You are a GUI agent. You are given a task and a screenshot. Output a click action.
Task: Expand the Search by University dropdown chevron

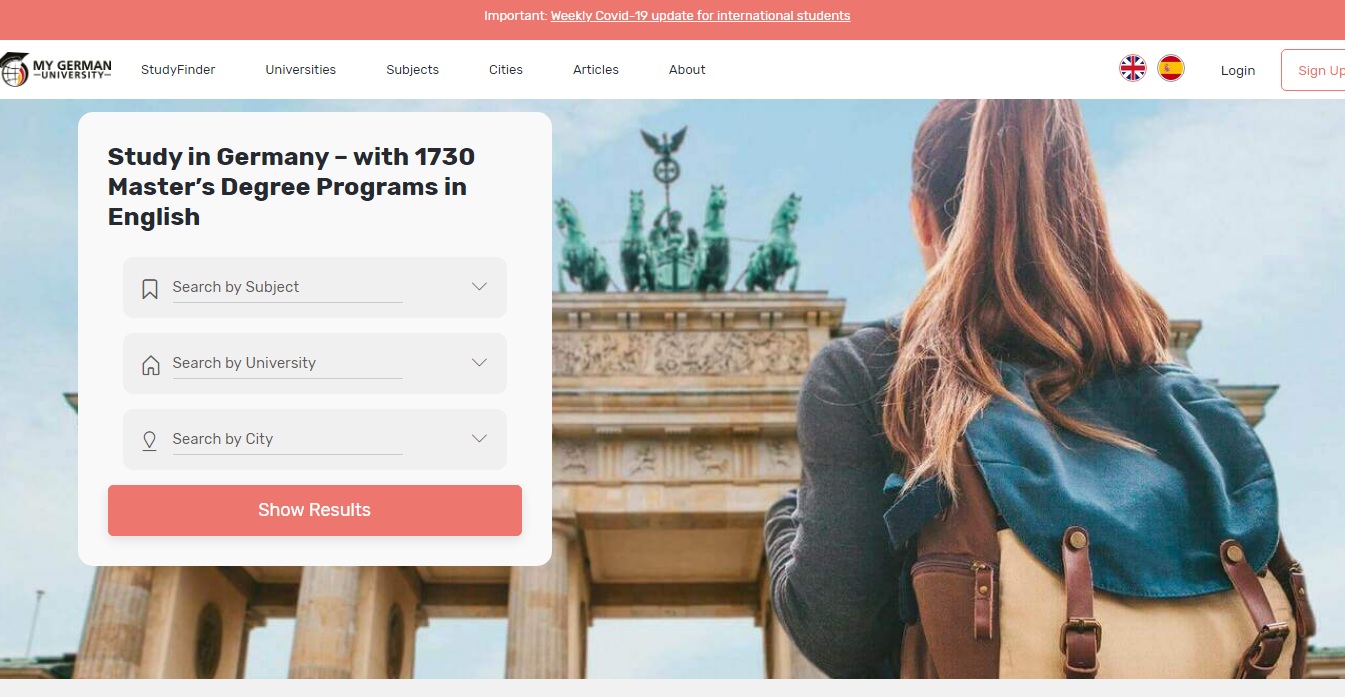click(479, 362)
